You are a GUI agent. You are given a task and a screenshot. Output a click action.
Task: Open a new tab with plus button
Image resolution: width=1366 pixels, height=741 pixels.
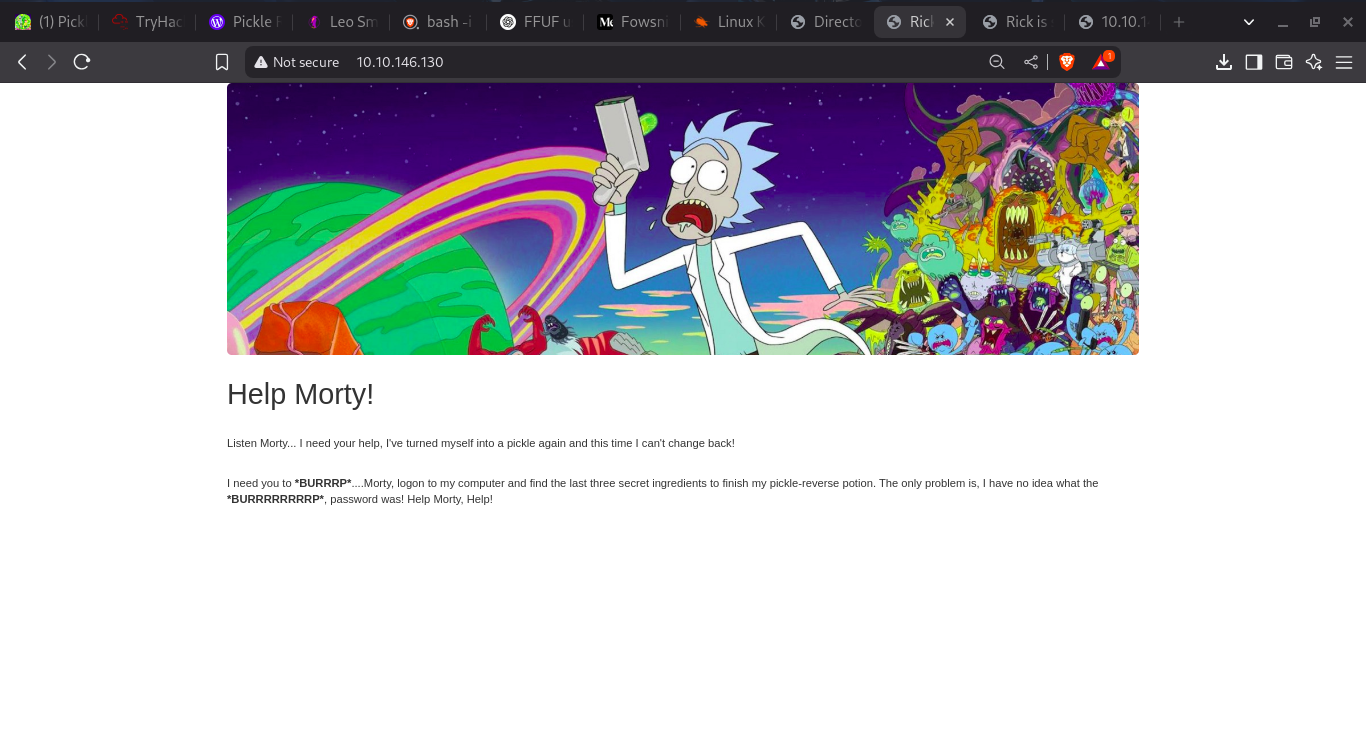click(1179, 22)
